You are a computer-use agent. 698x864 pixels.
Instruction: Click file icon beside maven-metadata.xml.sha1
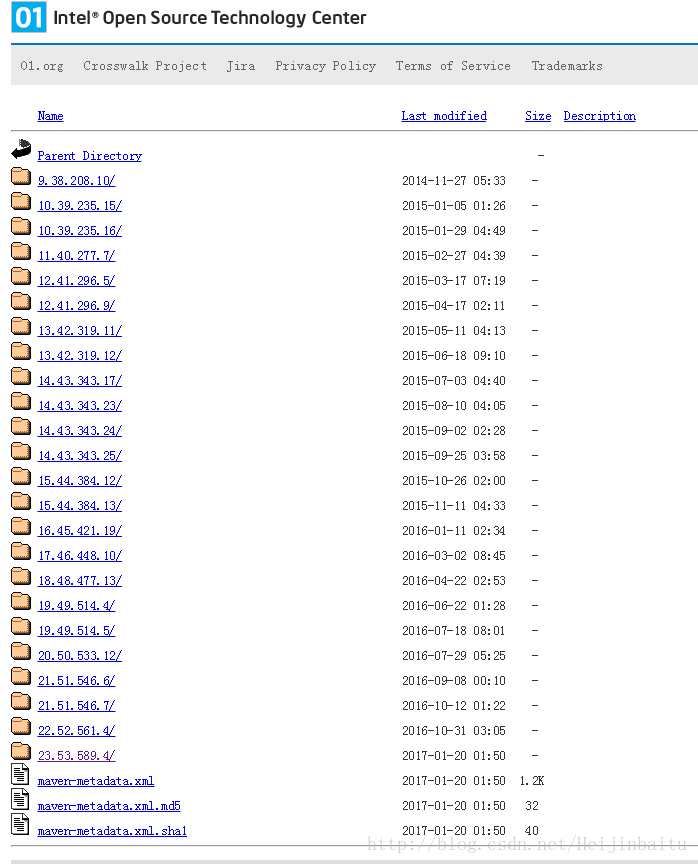click(x=20, y=824)
